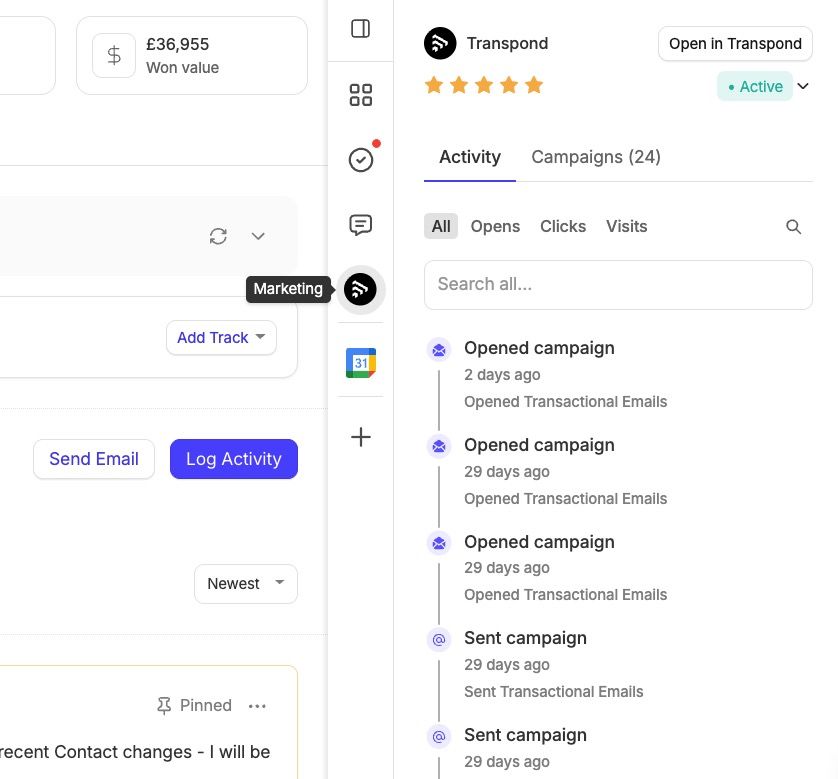Click the third rating star
This screenshot has width=838, height=779.
(x=484, y=85)
